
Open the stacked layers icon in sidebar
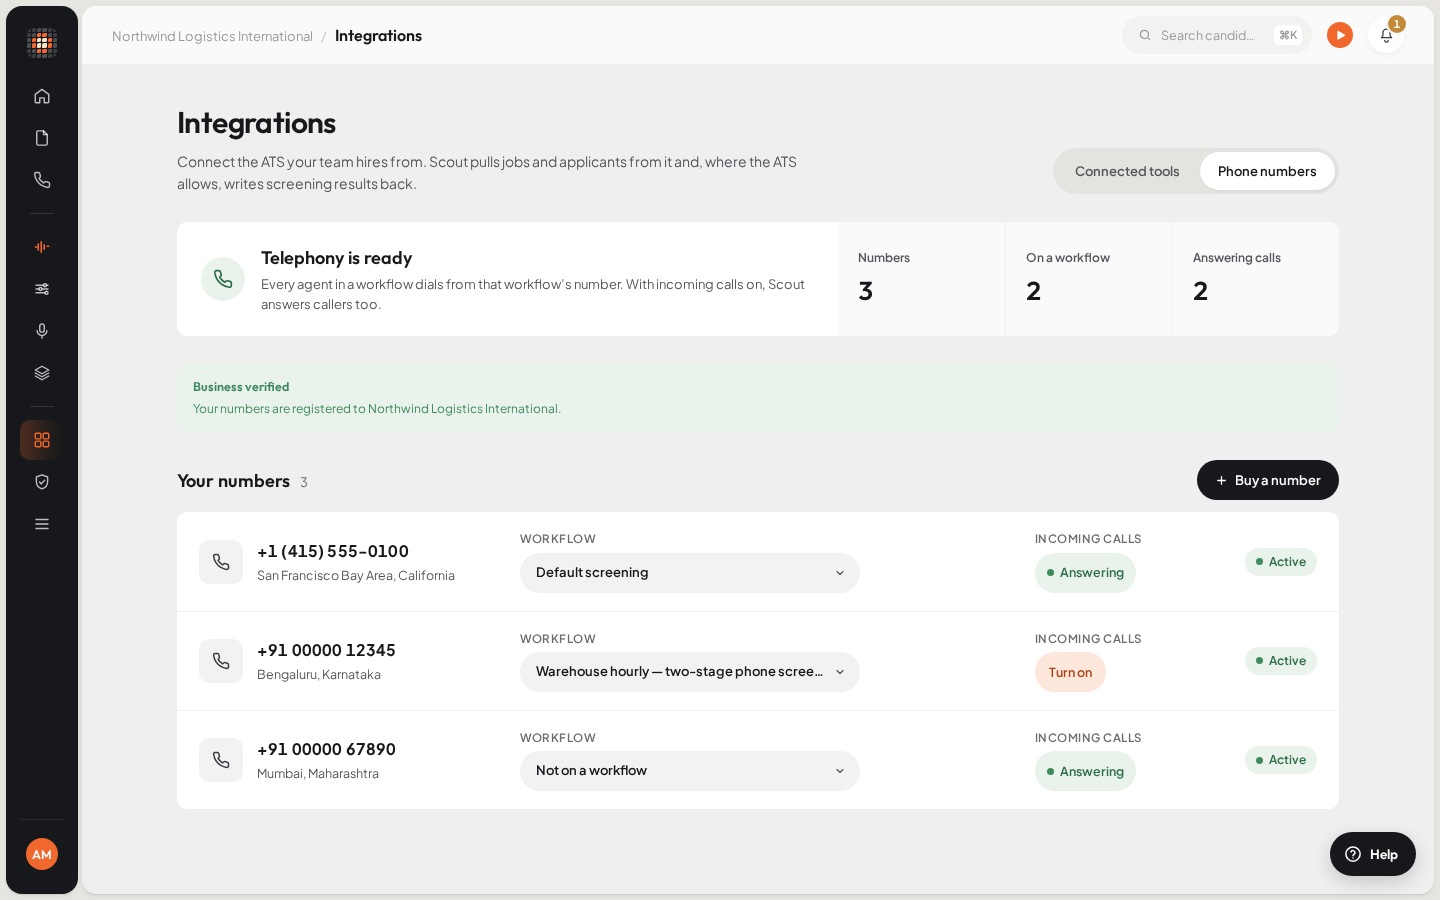(42, 373)
